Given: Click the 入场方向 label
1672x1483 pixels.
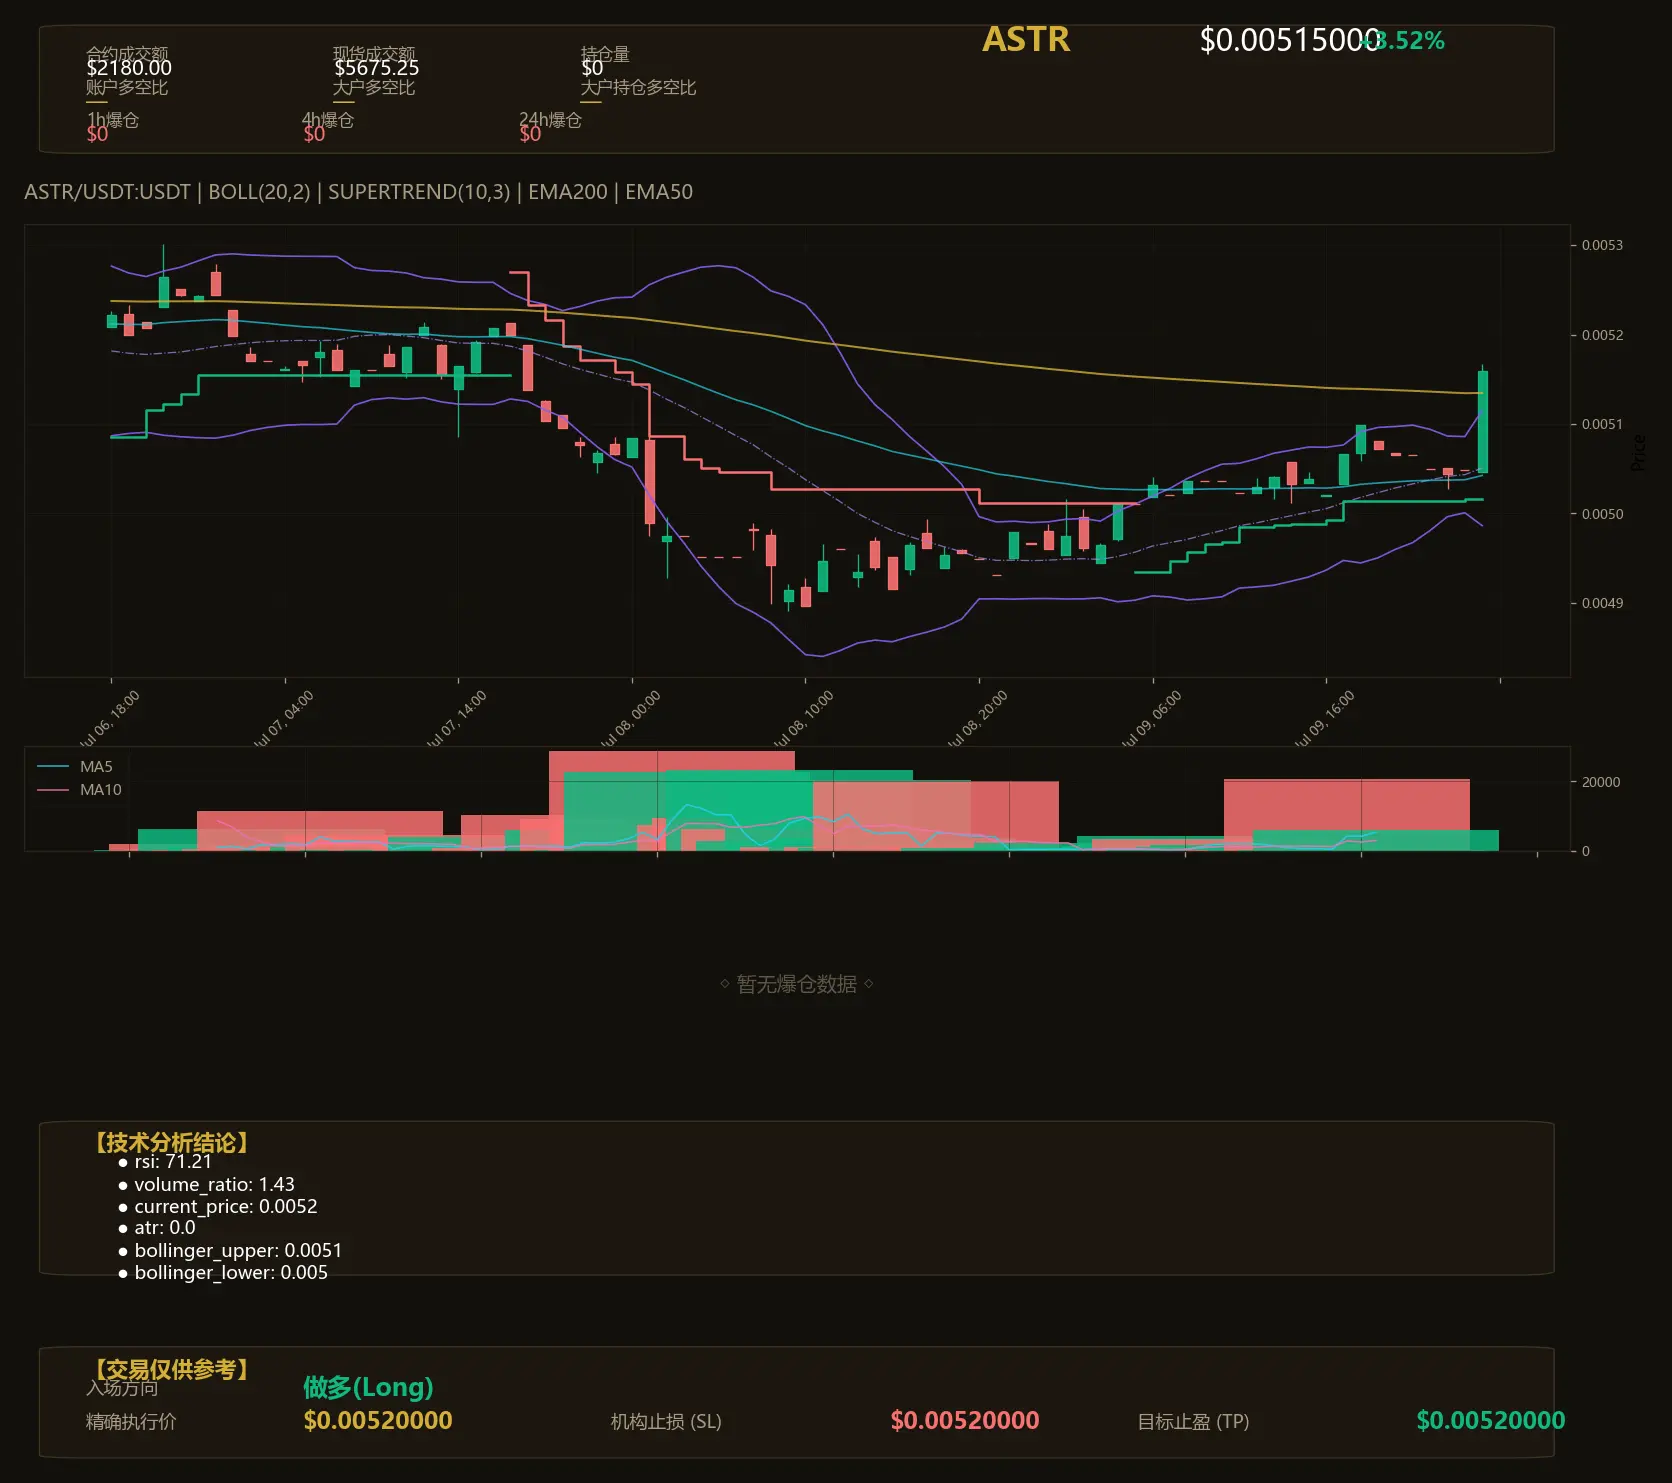Looking at the screenshot, I should pyautogui.click(x=122, y=1388).
